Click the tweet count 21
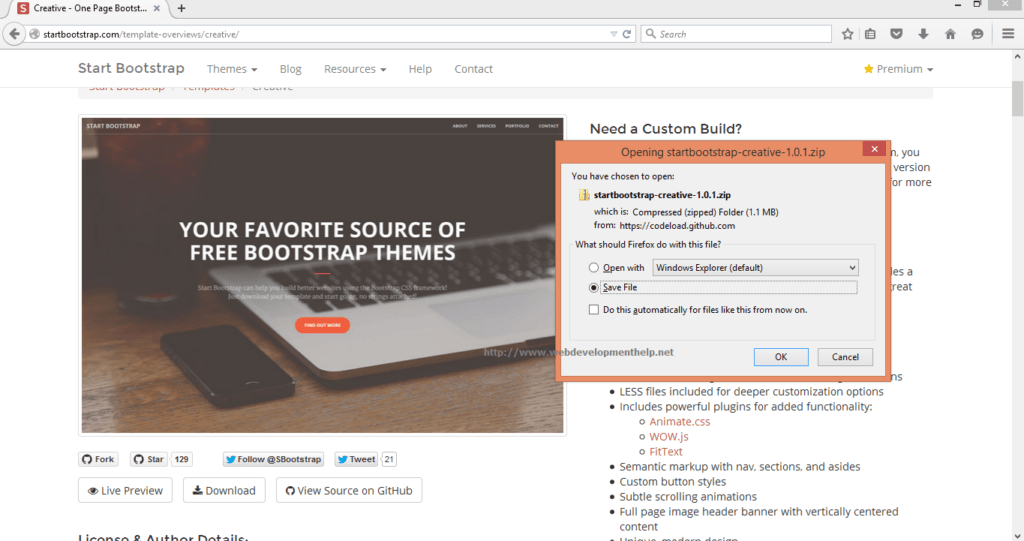This screenshot has height=541, width=1024. tap(389, 459)
